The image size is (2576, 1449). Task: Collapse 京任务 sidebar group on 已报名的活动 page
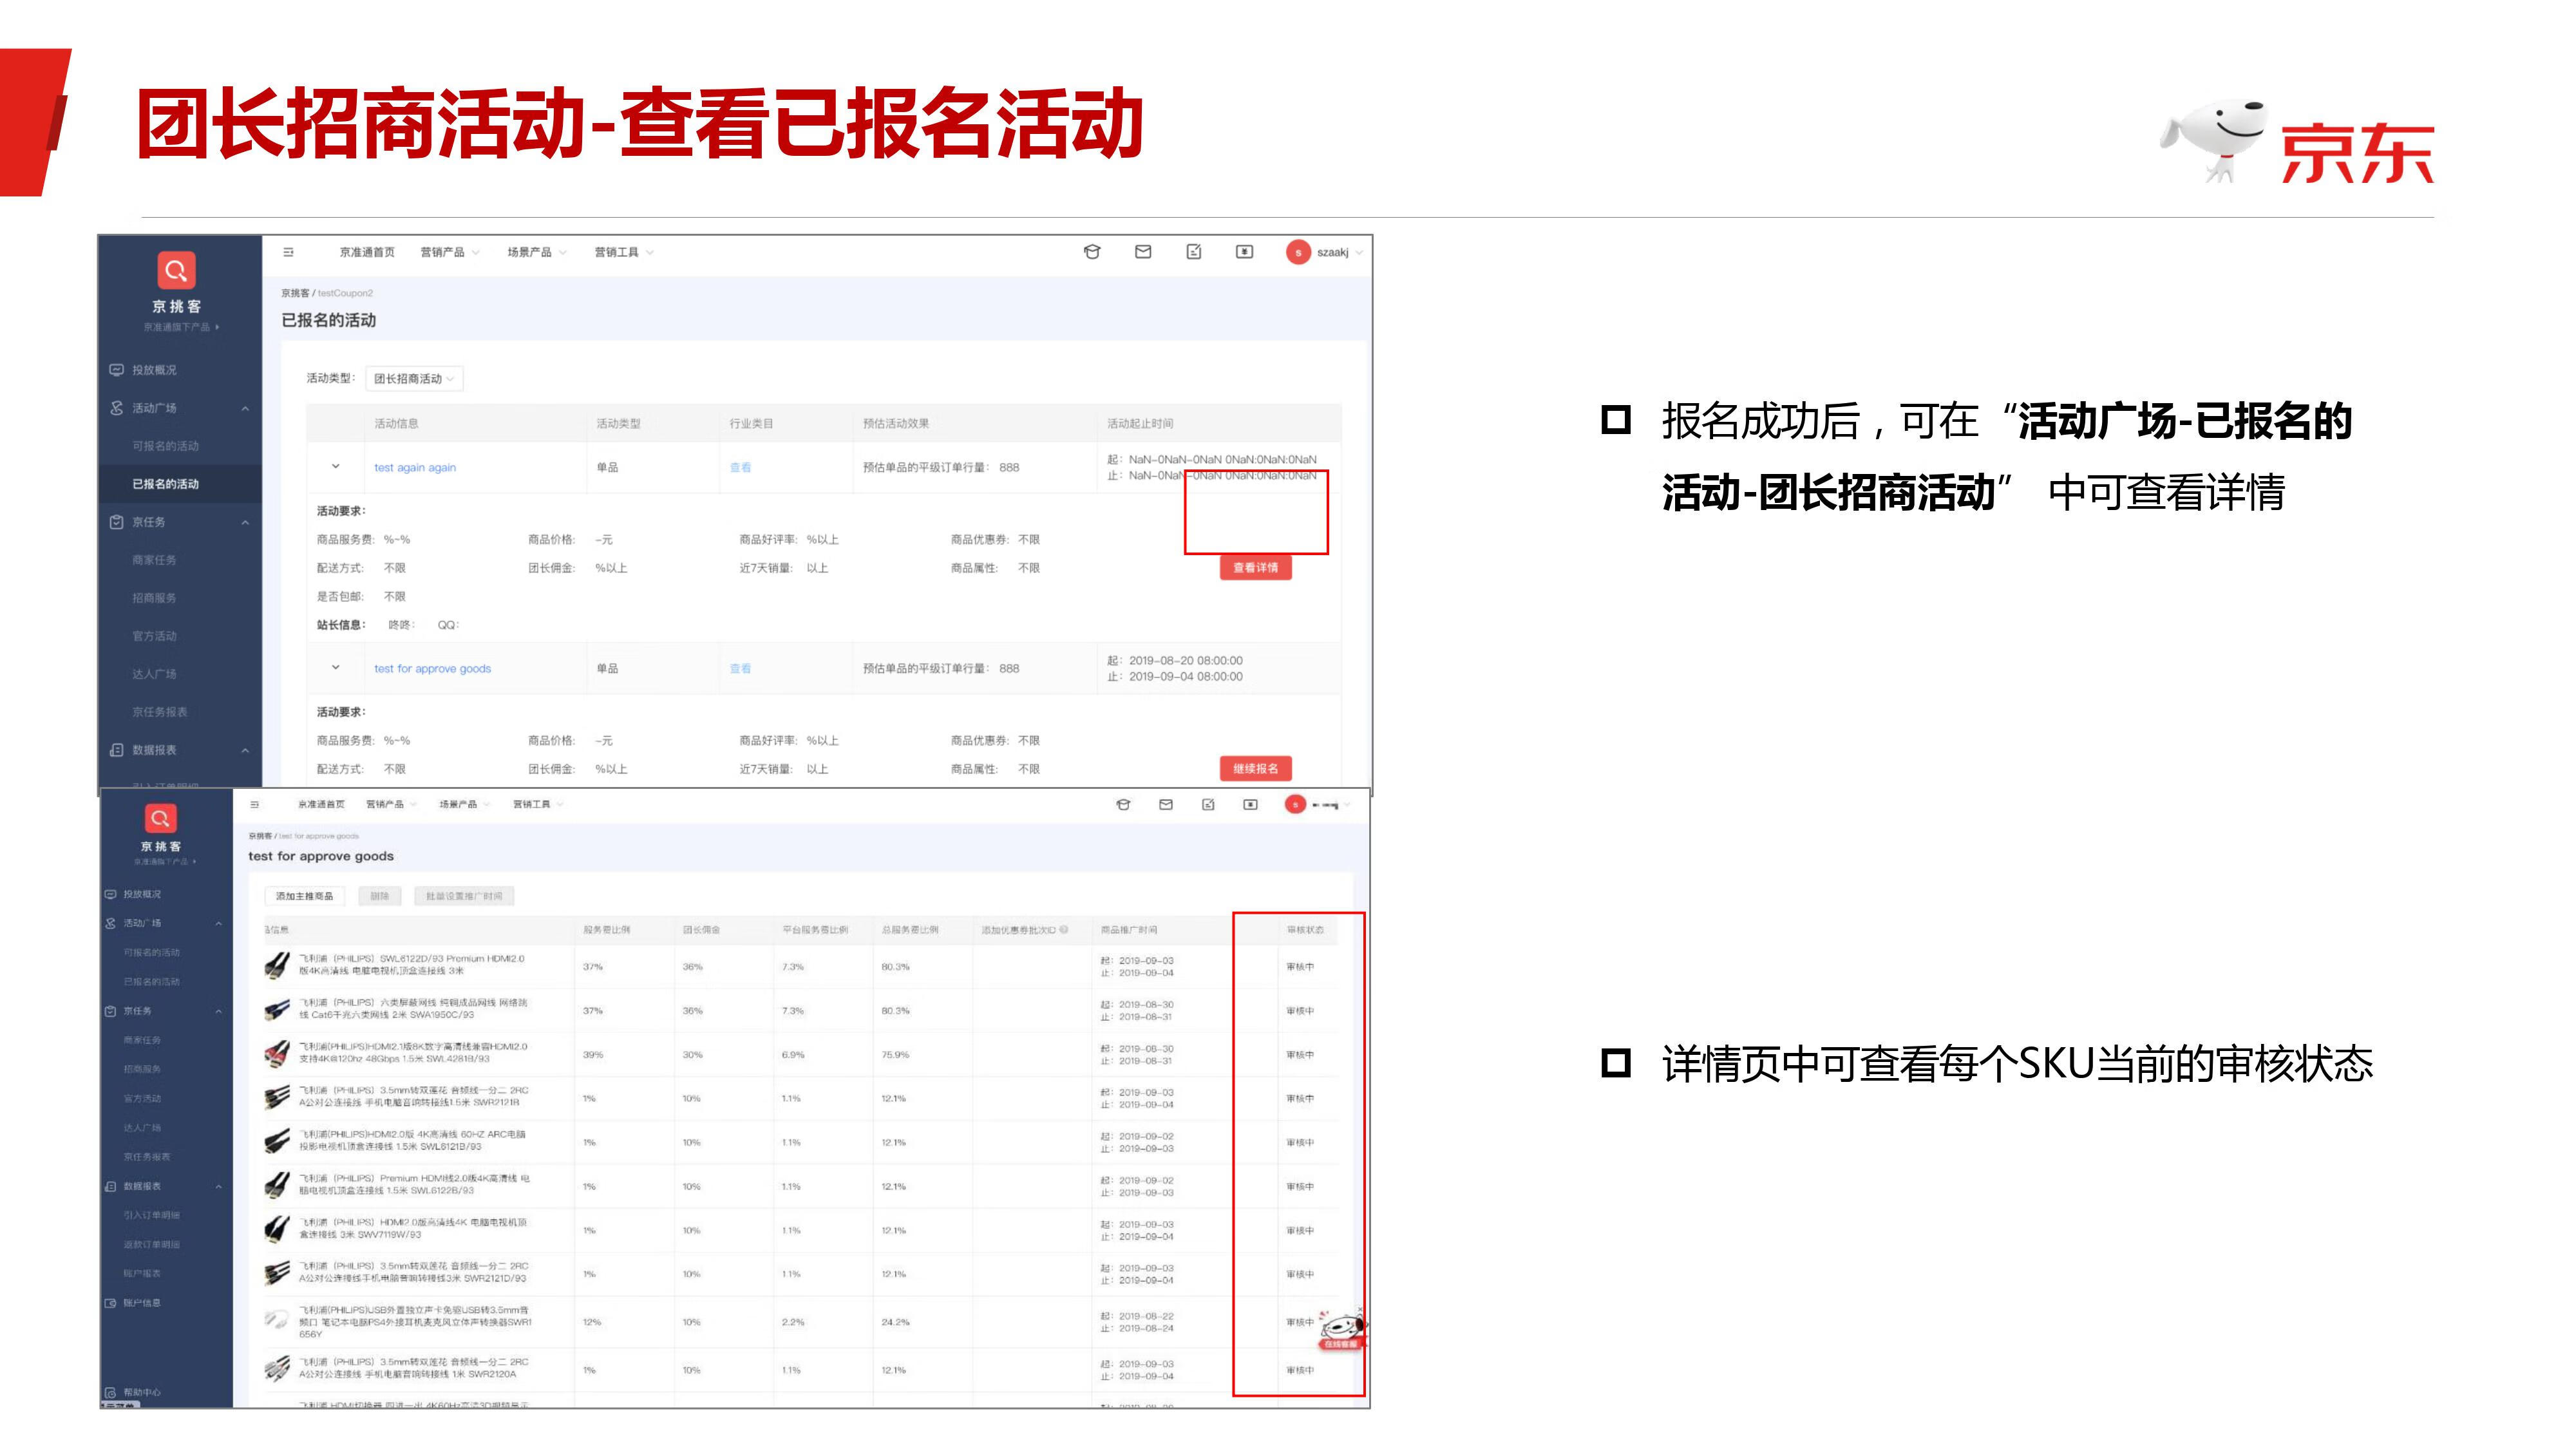(x=245, y=522)
